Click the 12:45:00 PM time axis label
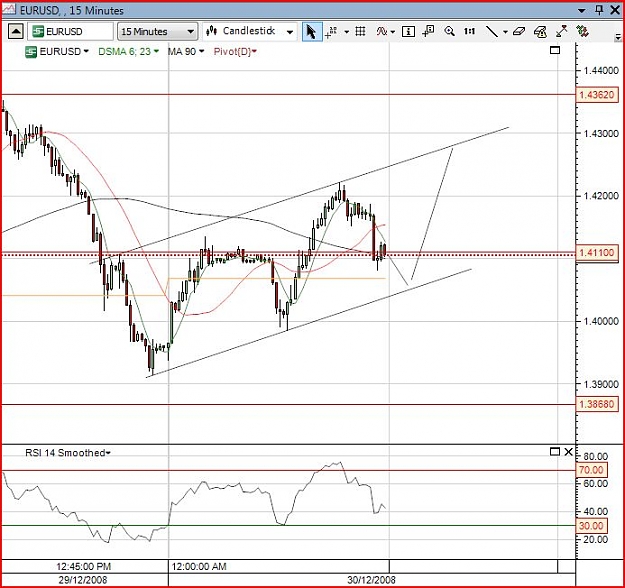The height and width of the screenshot is (588, 625). click(x=83, y=566)
